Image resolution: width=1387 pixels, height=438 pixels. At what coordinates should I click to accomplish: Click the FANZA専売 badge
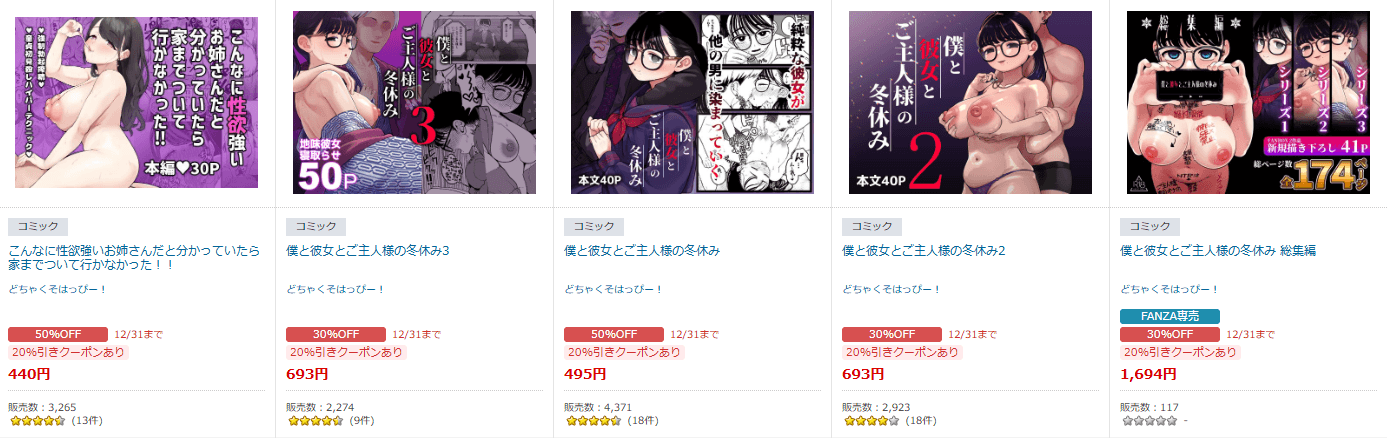[1169, 316]
